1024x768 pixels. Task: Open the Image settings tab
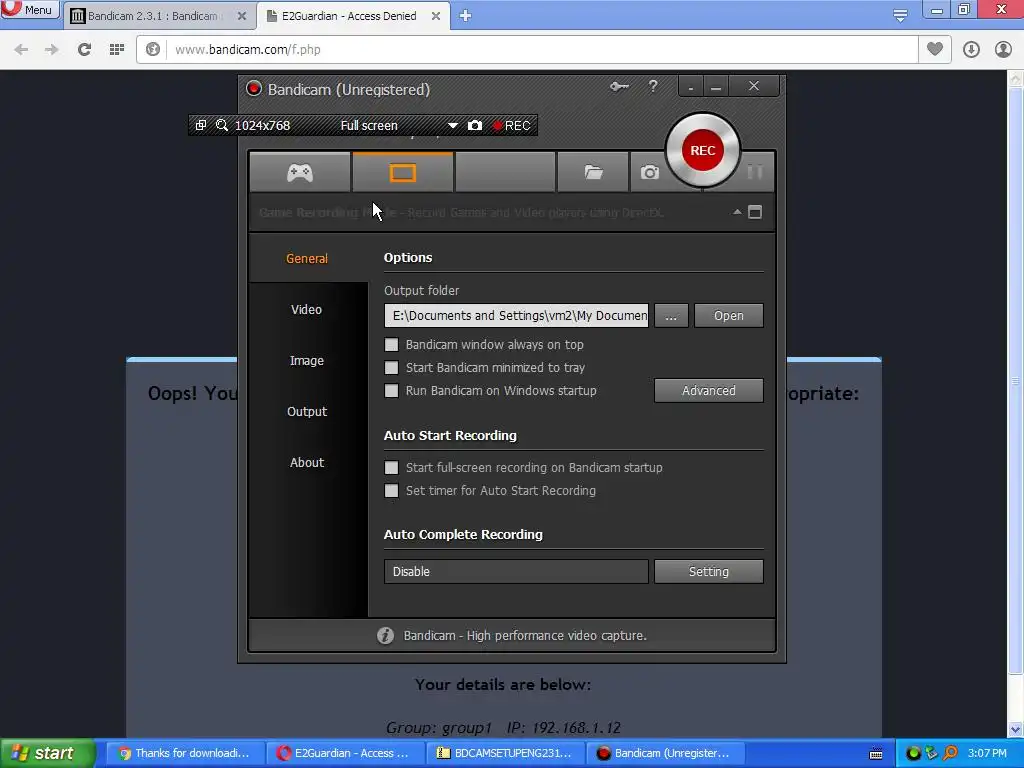pos(307,360)
